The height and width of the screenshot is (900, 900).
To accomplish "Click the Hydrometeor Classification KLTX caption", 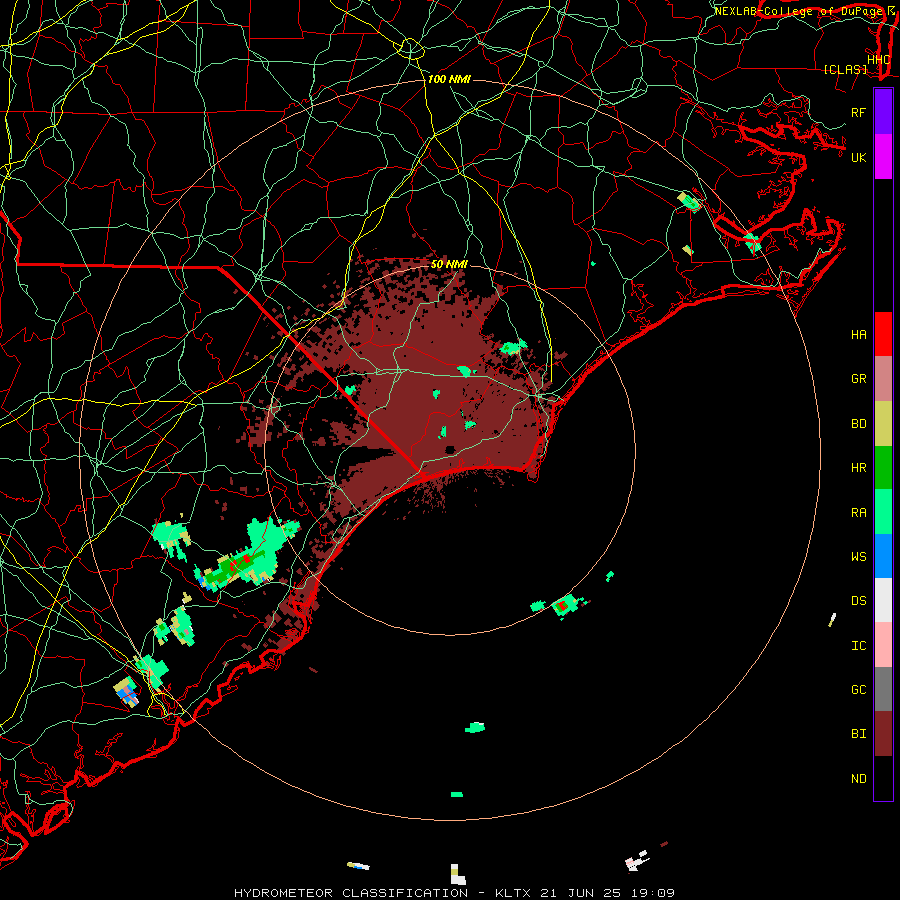I will pyautogui.click(x=454, y=893).
